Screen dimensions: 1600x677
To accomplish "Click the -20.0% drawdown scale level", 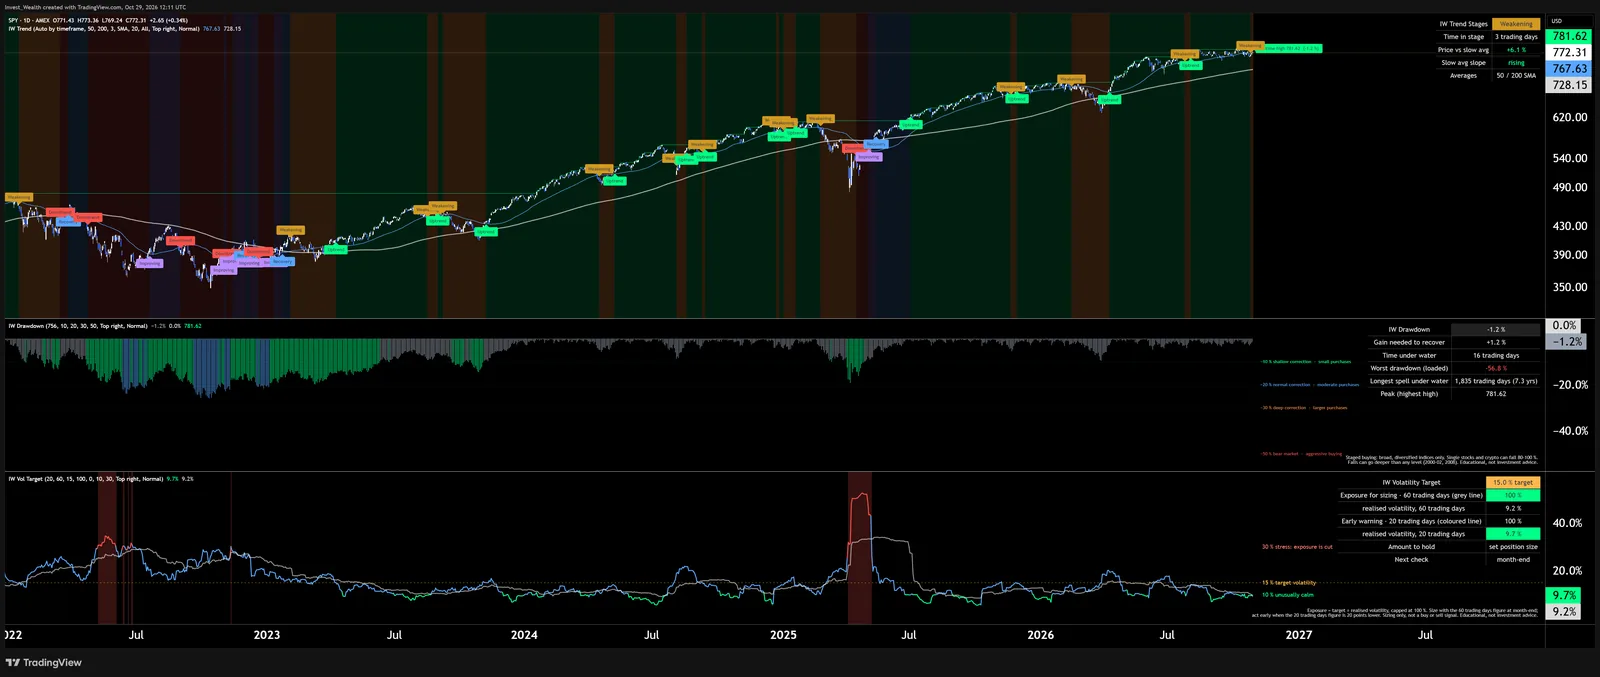I will point(1569,385).
